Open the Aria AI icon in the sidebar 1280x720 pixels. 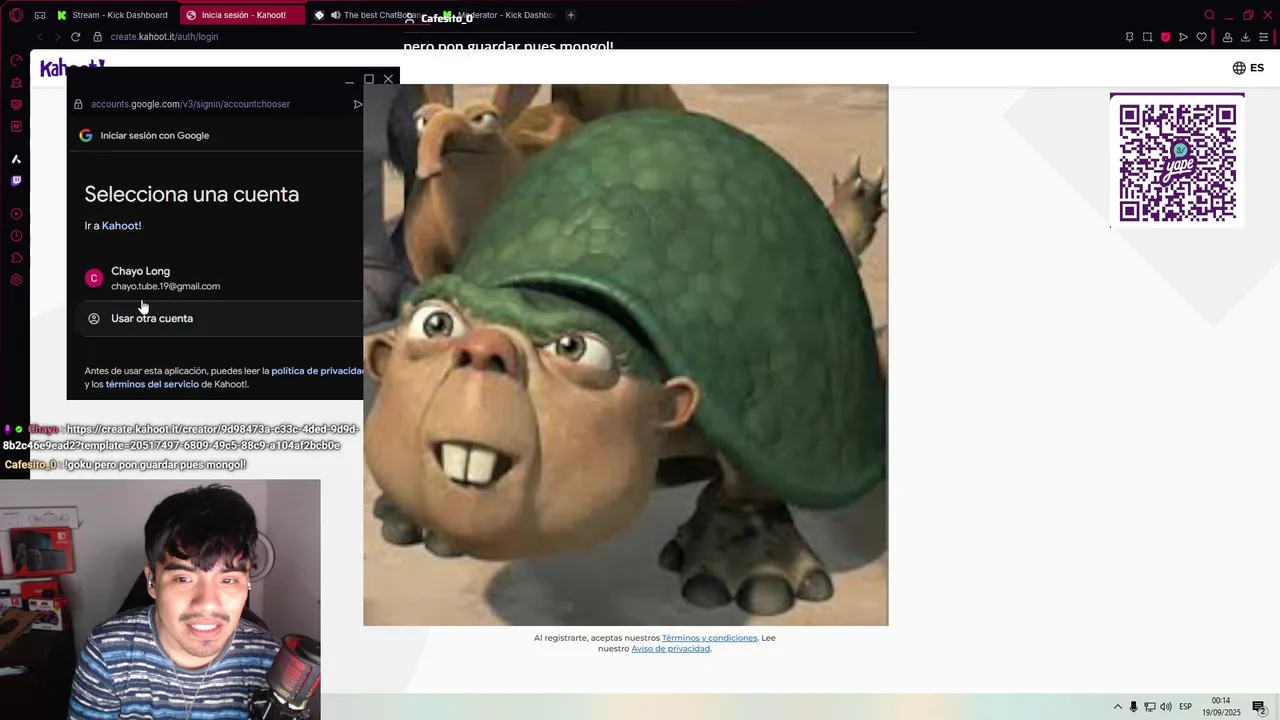[16, 159]
